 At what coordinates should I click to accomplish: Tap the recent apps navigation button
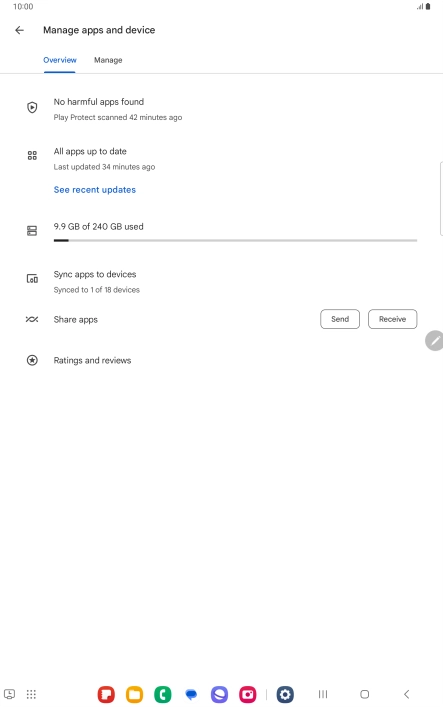323,694
